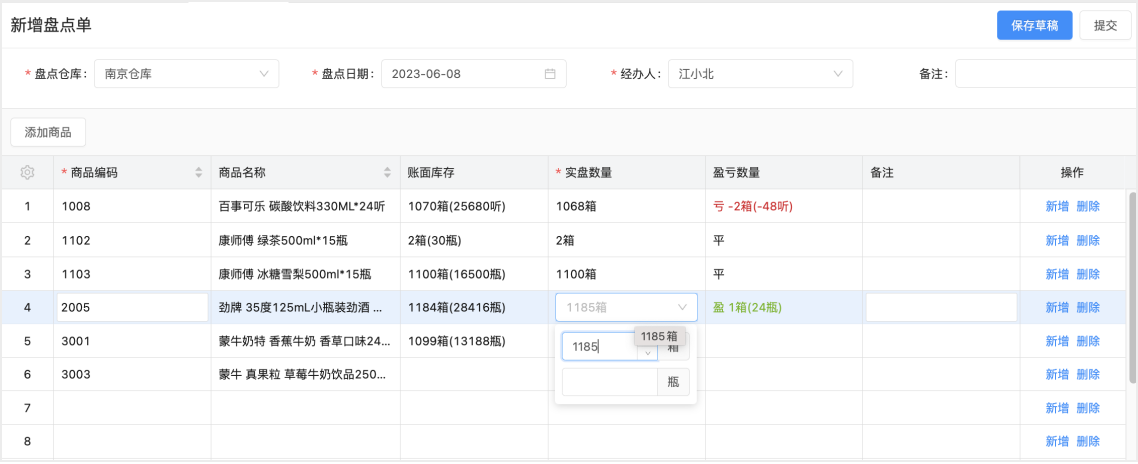Click the 瓶 quantity input field

click(609, 382)
